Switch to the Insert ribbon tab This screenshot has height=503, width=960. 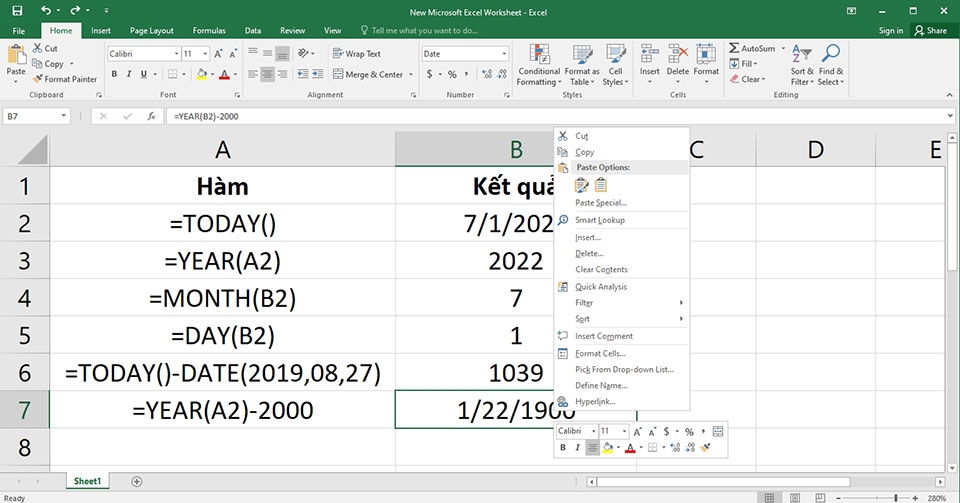point(101,31)
